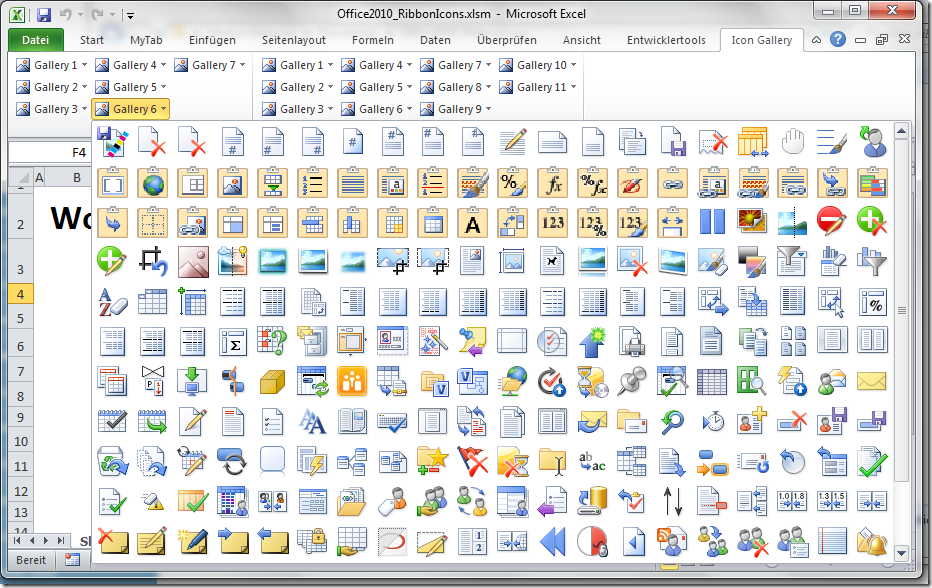Select row header 4
This screenshot has height=588, width=932.
[x=21, y=294]
